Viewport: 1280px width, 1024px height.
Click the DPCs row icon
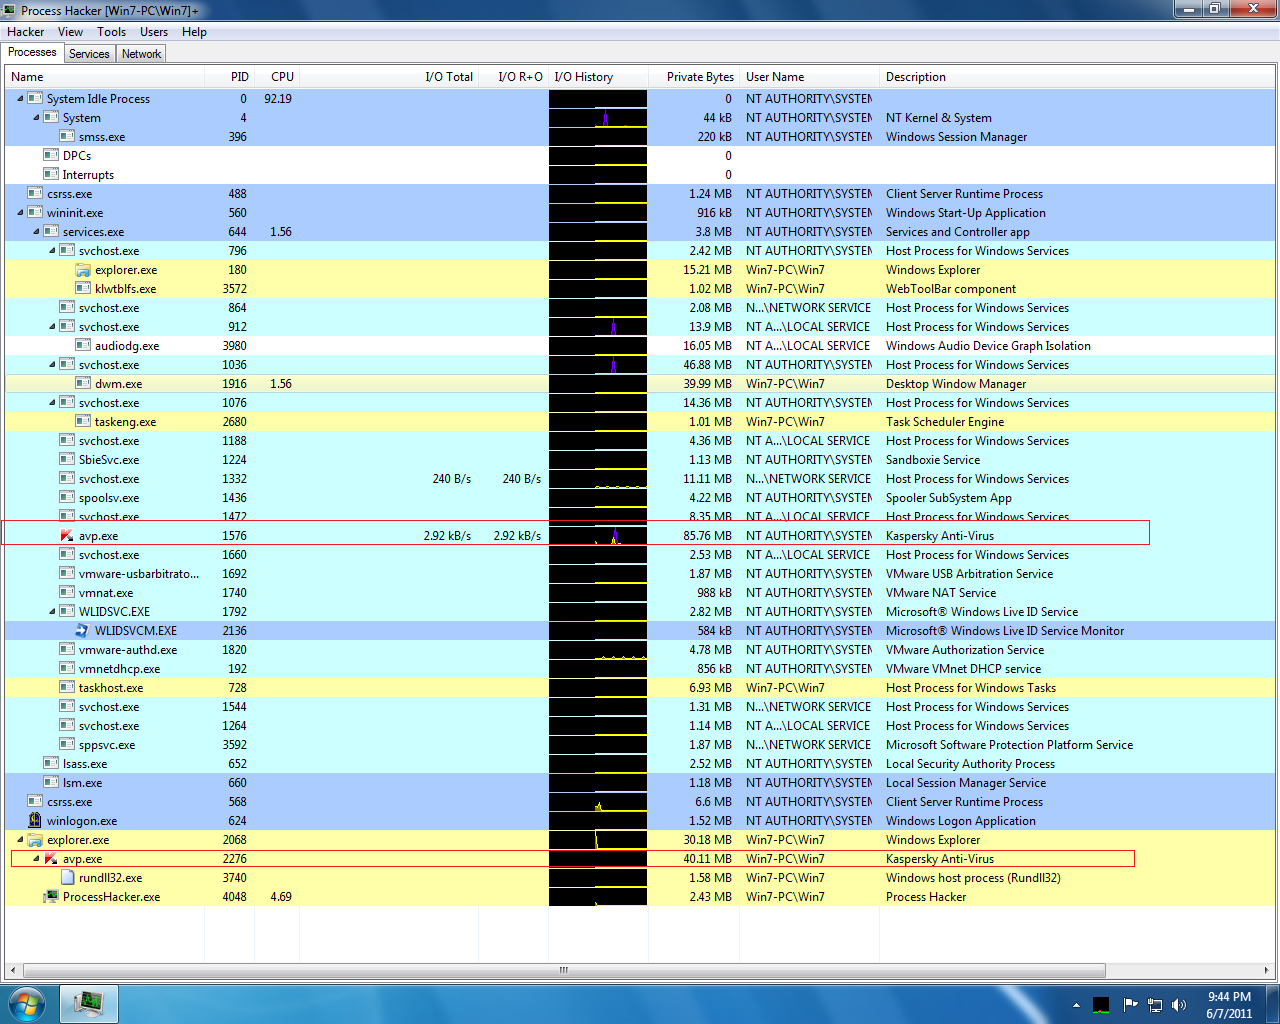[51, 156]
